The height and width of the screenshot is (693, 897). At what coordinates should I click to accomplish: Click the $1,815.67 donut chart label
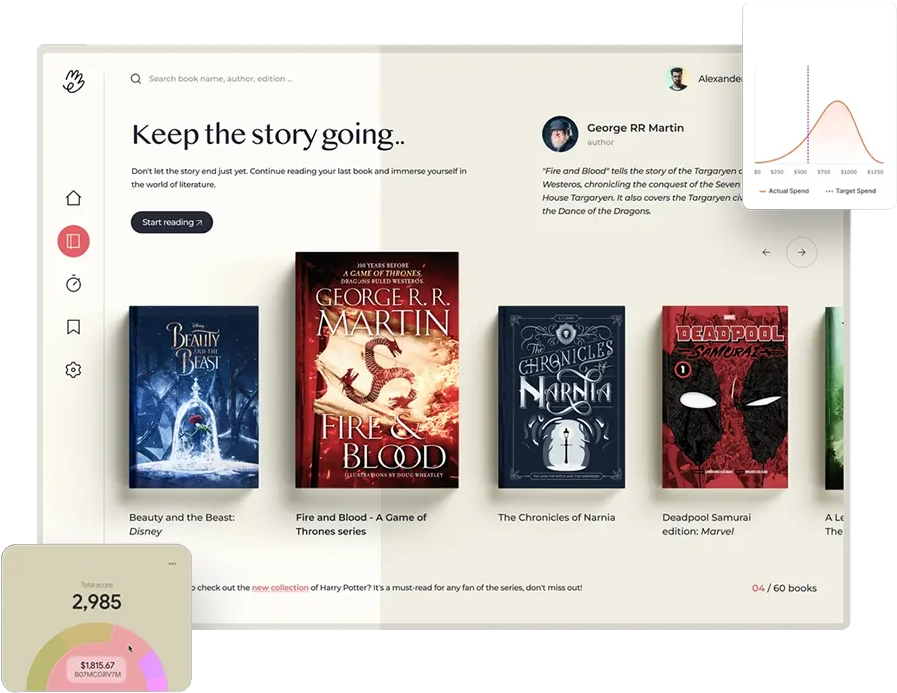click(x=97, y=666)
